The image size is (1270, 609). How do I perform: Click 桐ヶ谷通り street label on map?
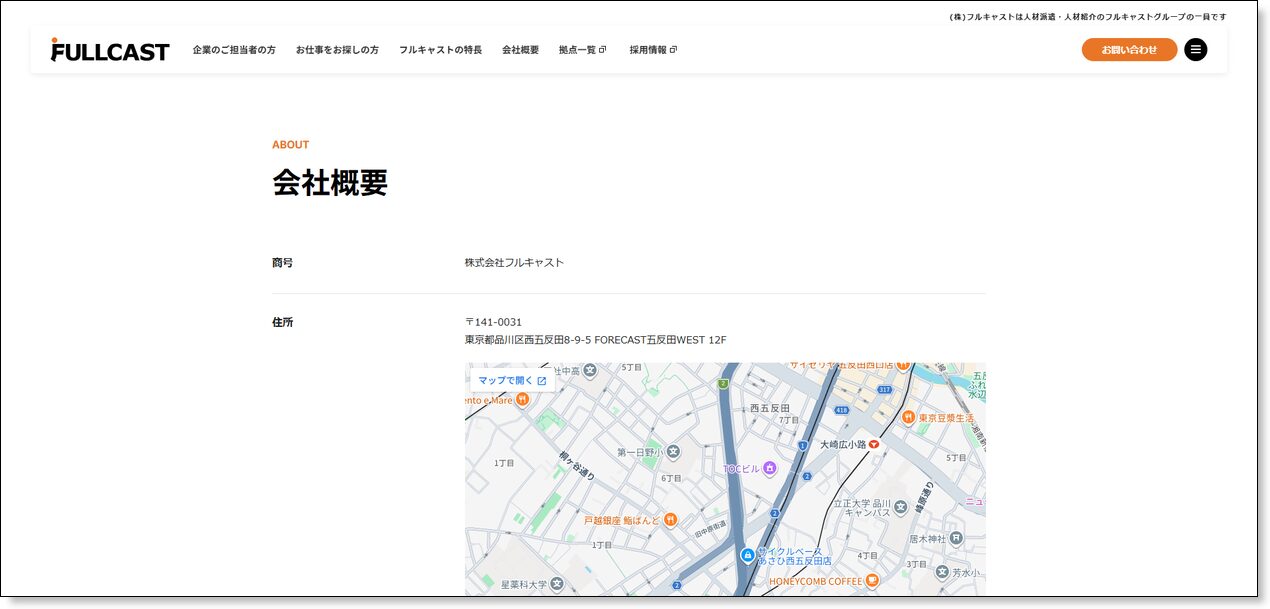[577, 465]
